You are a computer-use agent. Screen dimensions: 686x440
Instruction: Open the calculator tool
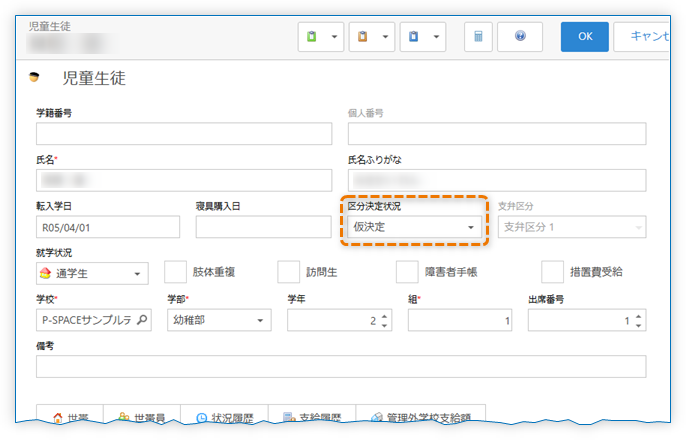478,37
